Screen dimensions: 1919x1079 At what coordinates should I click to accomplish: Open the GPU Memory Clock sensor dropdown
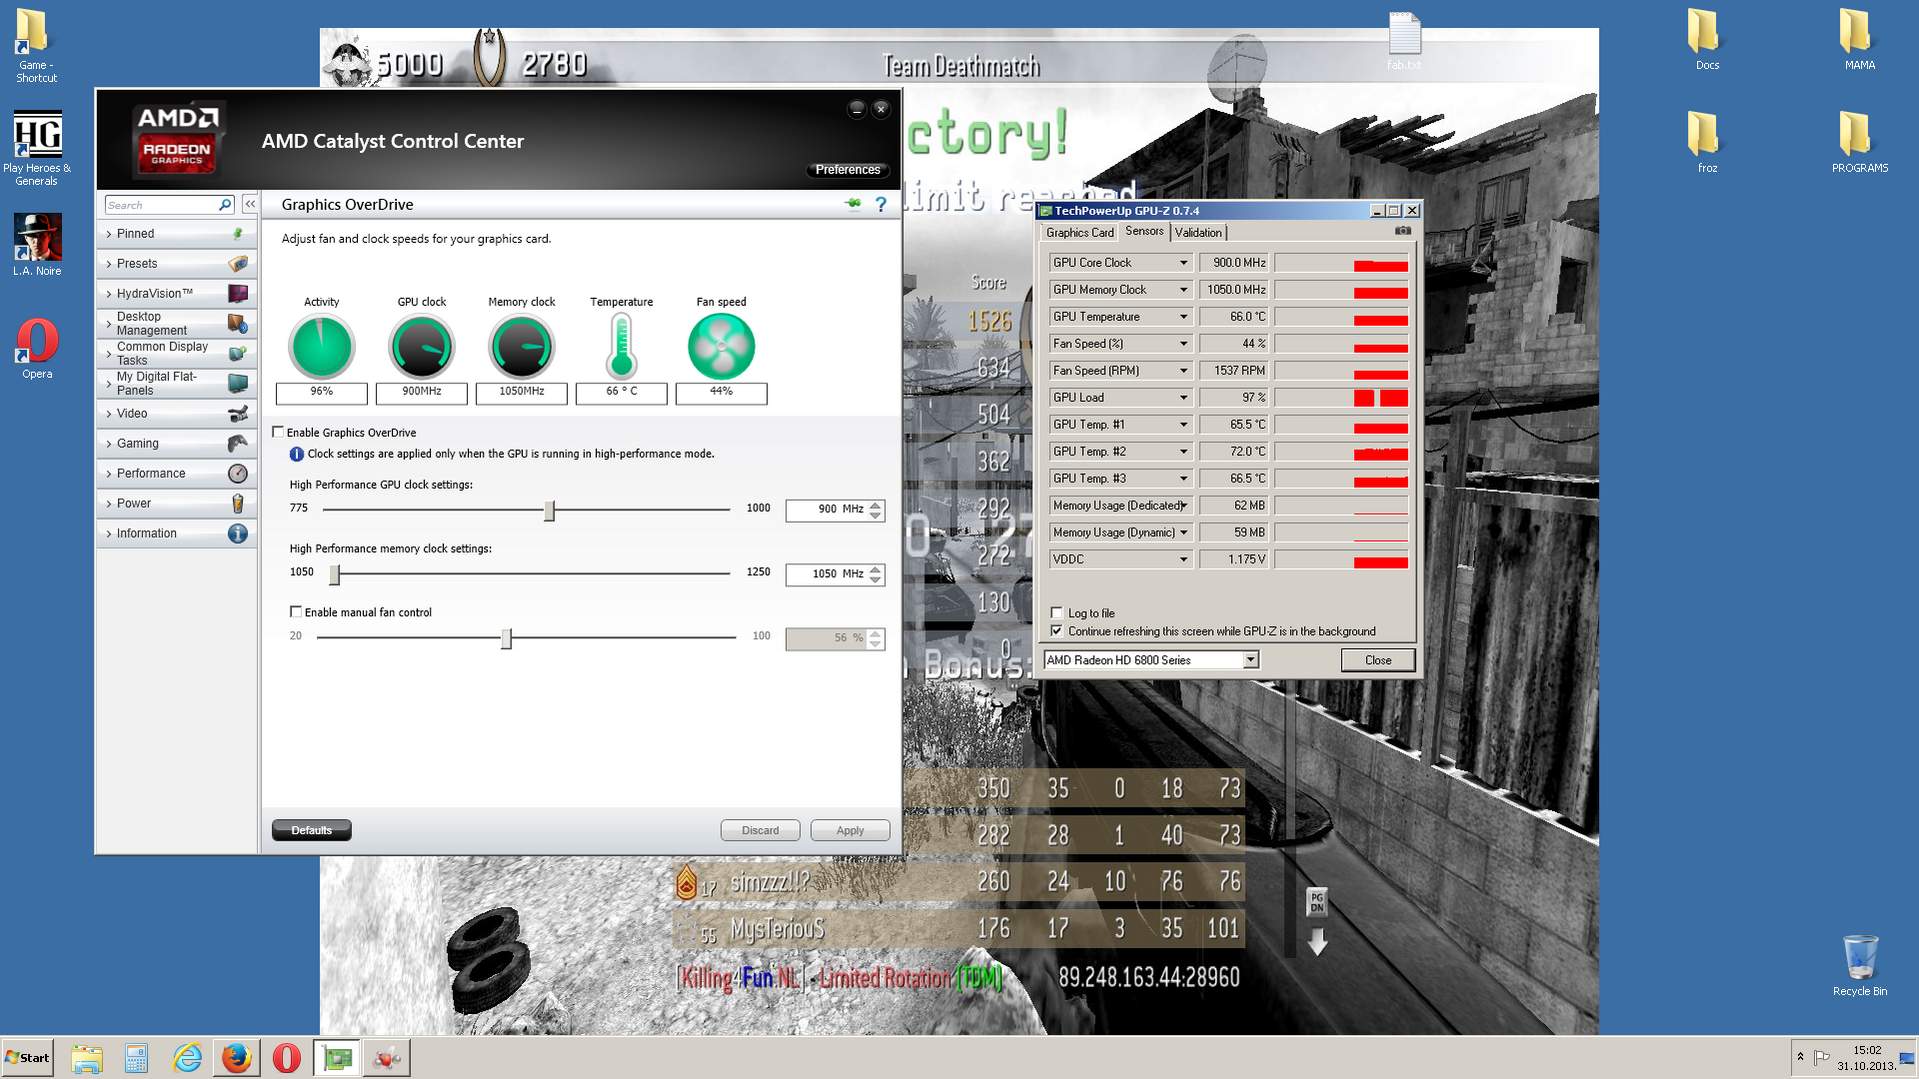(1183, 290)
